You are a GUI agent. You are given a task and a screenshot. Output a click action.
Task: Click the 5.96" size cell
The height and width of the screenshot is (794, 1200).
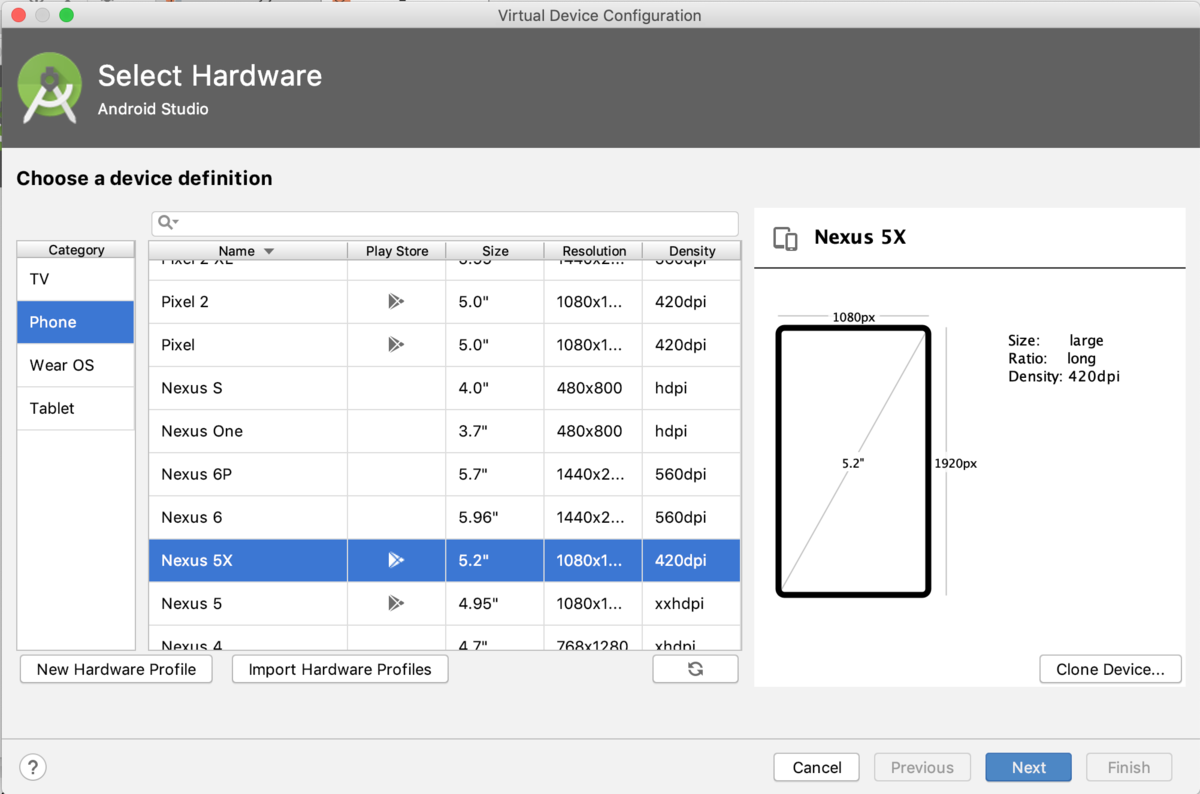click(x=495, y=517)
